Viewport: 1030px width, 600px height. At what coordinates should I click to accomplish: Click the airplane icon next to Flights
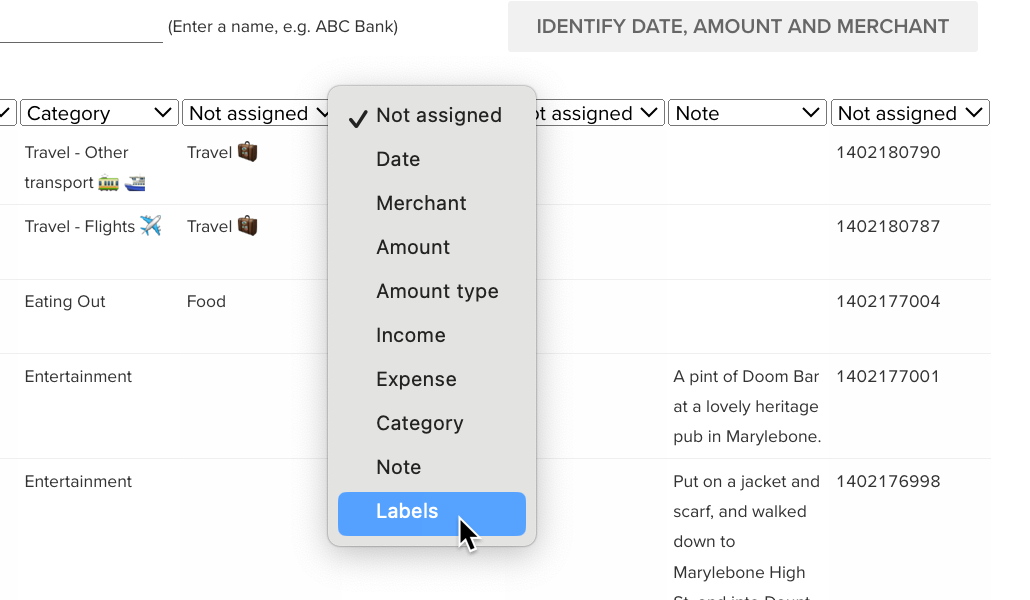[151, 226]
